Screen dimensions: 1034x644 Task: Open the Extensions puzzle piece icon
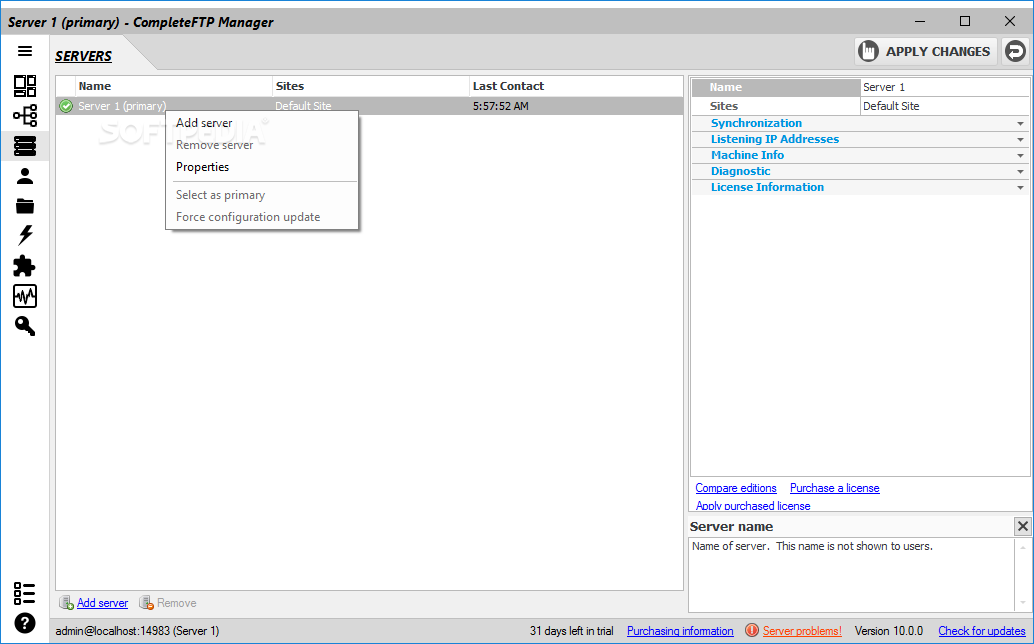25,266
